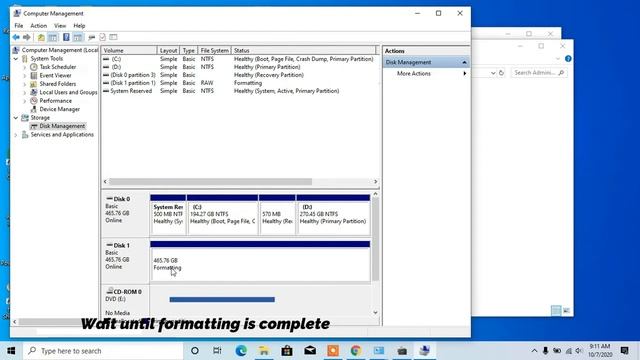Select the (Disk 0 partition 3) row
The image size is (640, 360).
(x=238, y=75)
